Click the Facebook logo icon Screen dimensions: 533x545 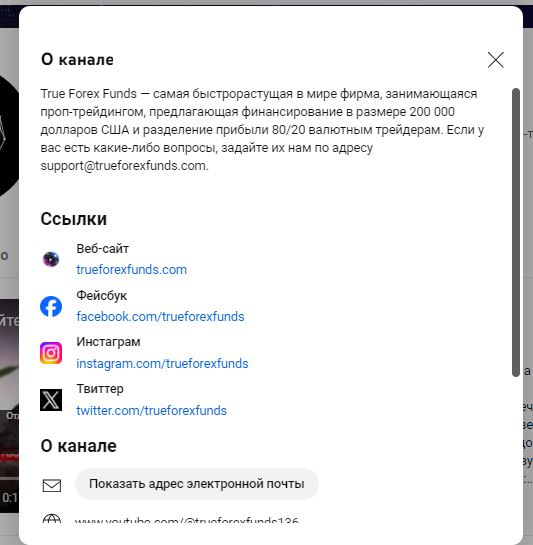coord(51,306)
